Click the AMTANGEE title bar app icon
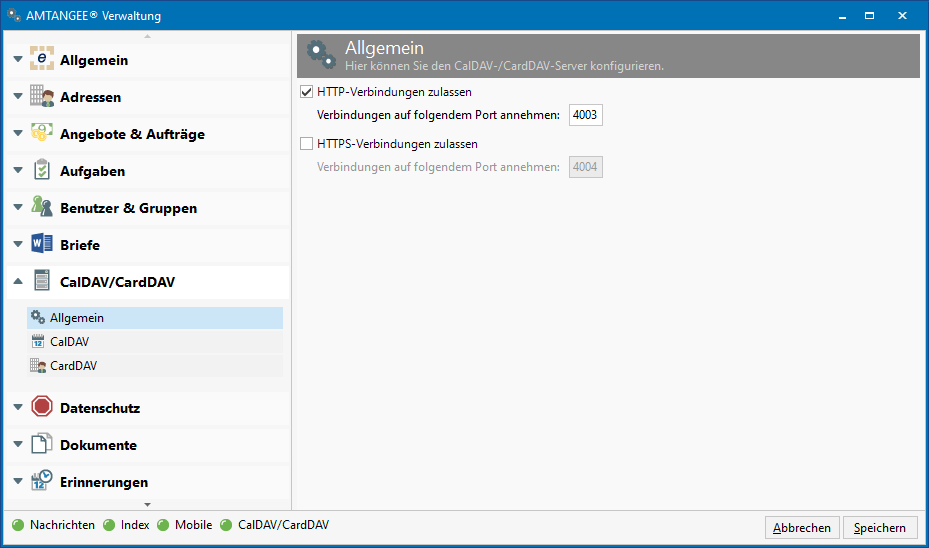Image resolution: width=929 pixels, height=548 pixels. [14, 15]
